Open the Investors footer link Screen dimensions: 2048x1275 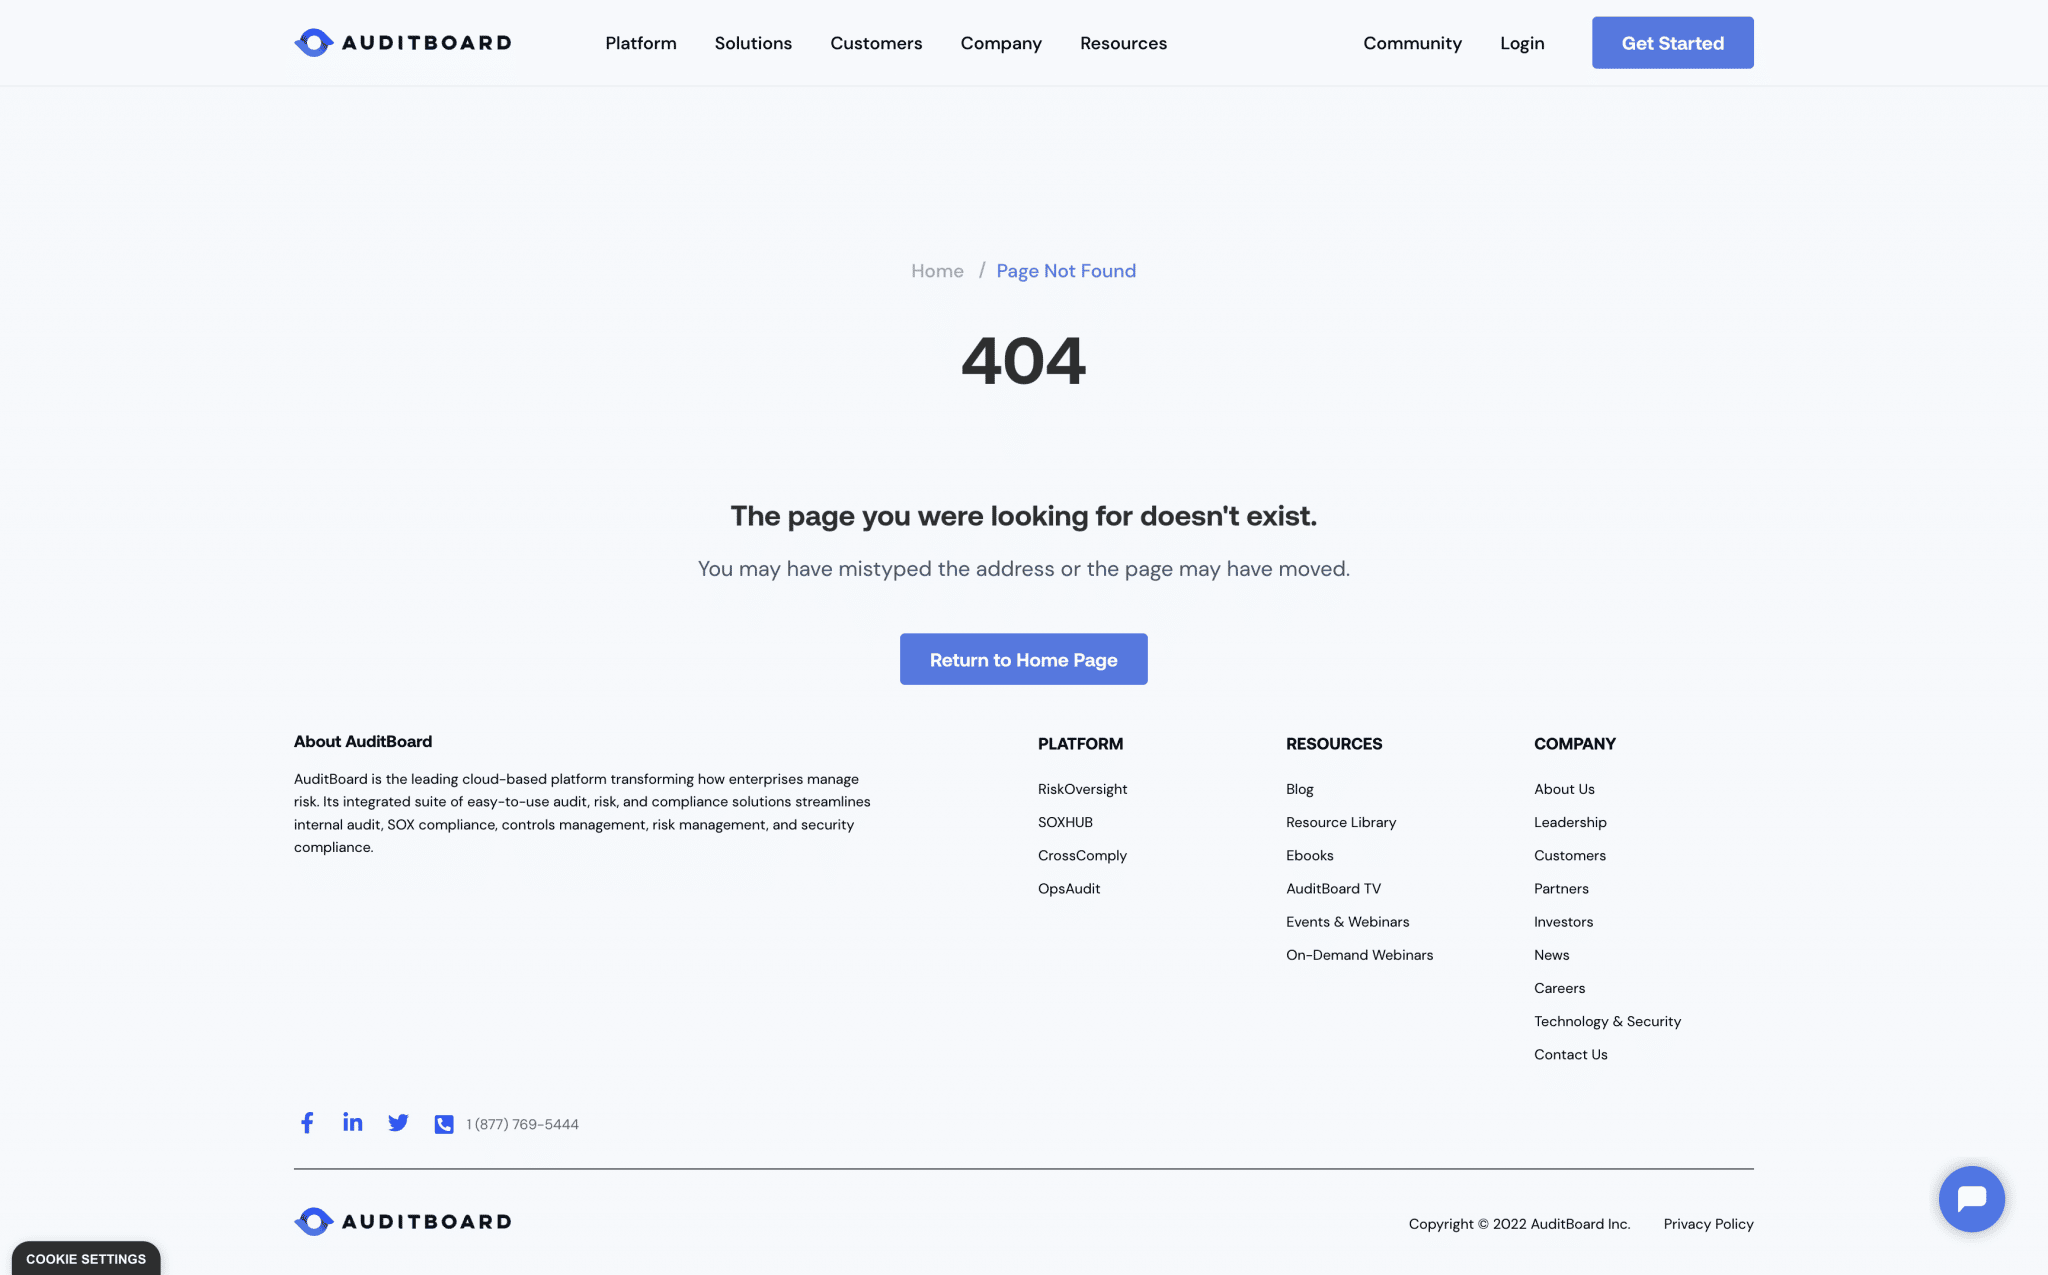[x=1563, y=921]
